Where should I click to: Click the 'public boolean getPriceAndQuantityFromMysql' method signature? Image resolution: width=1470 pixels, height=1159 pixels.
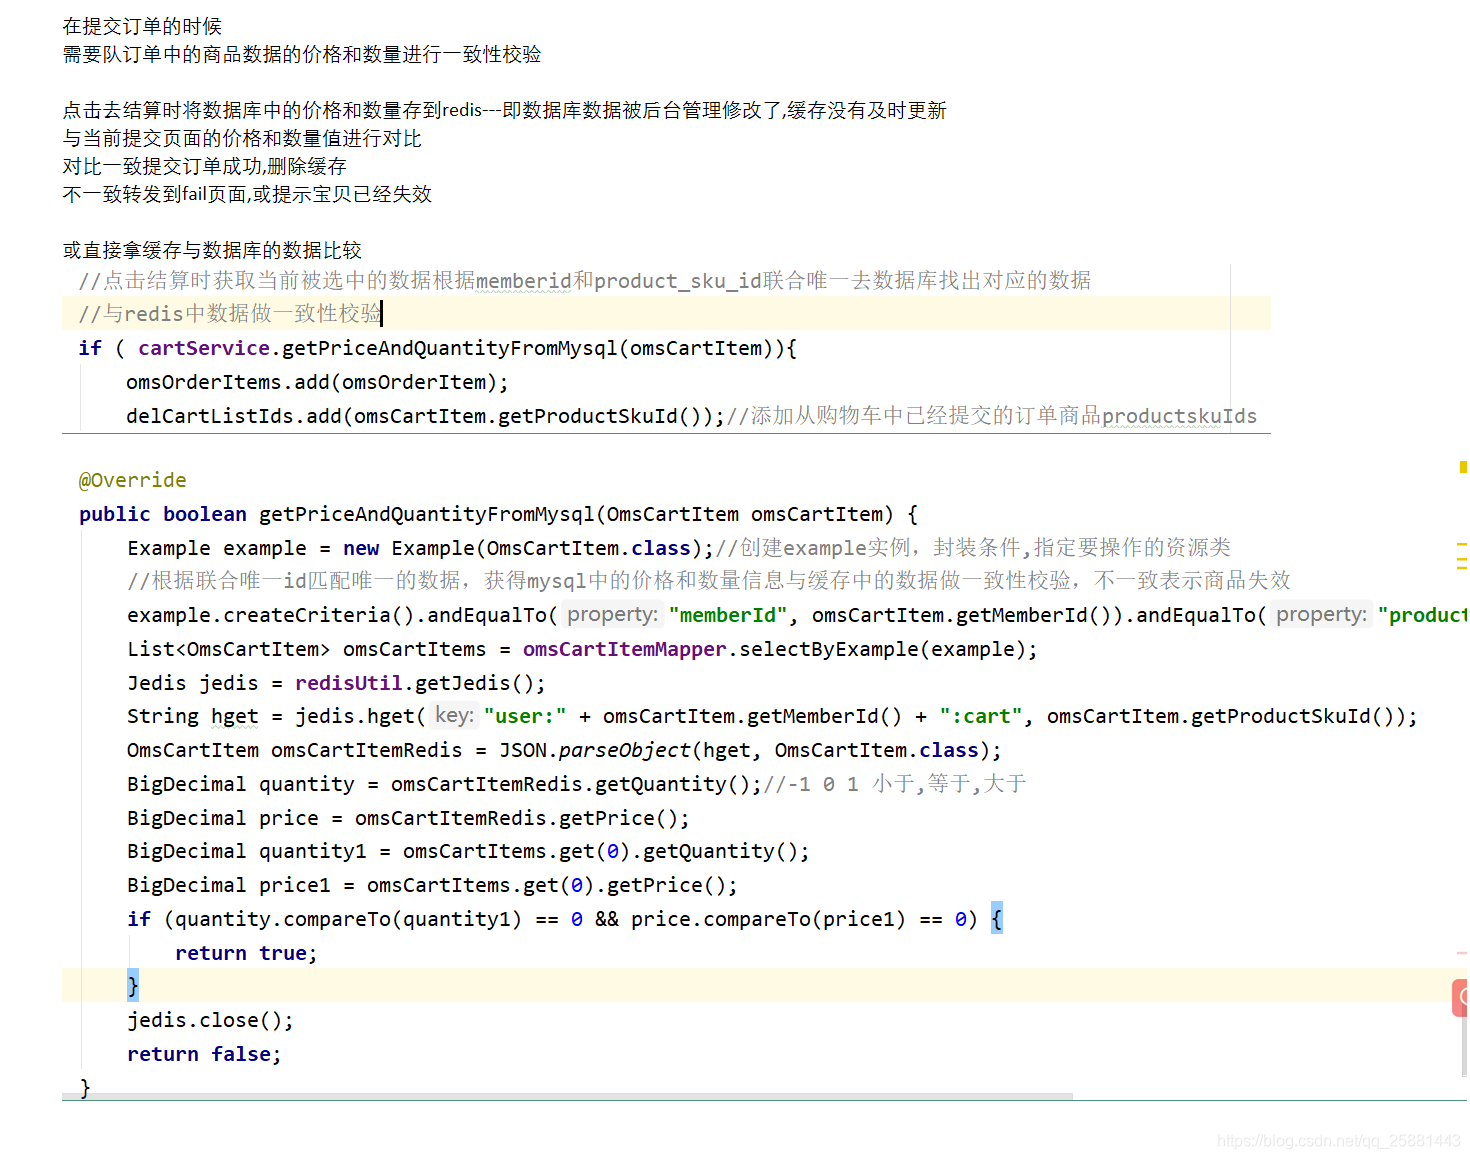(498, 514)
